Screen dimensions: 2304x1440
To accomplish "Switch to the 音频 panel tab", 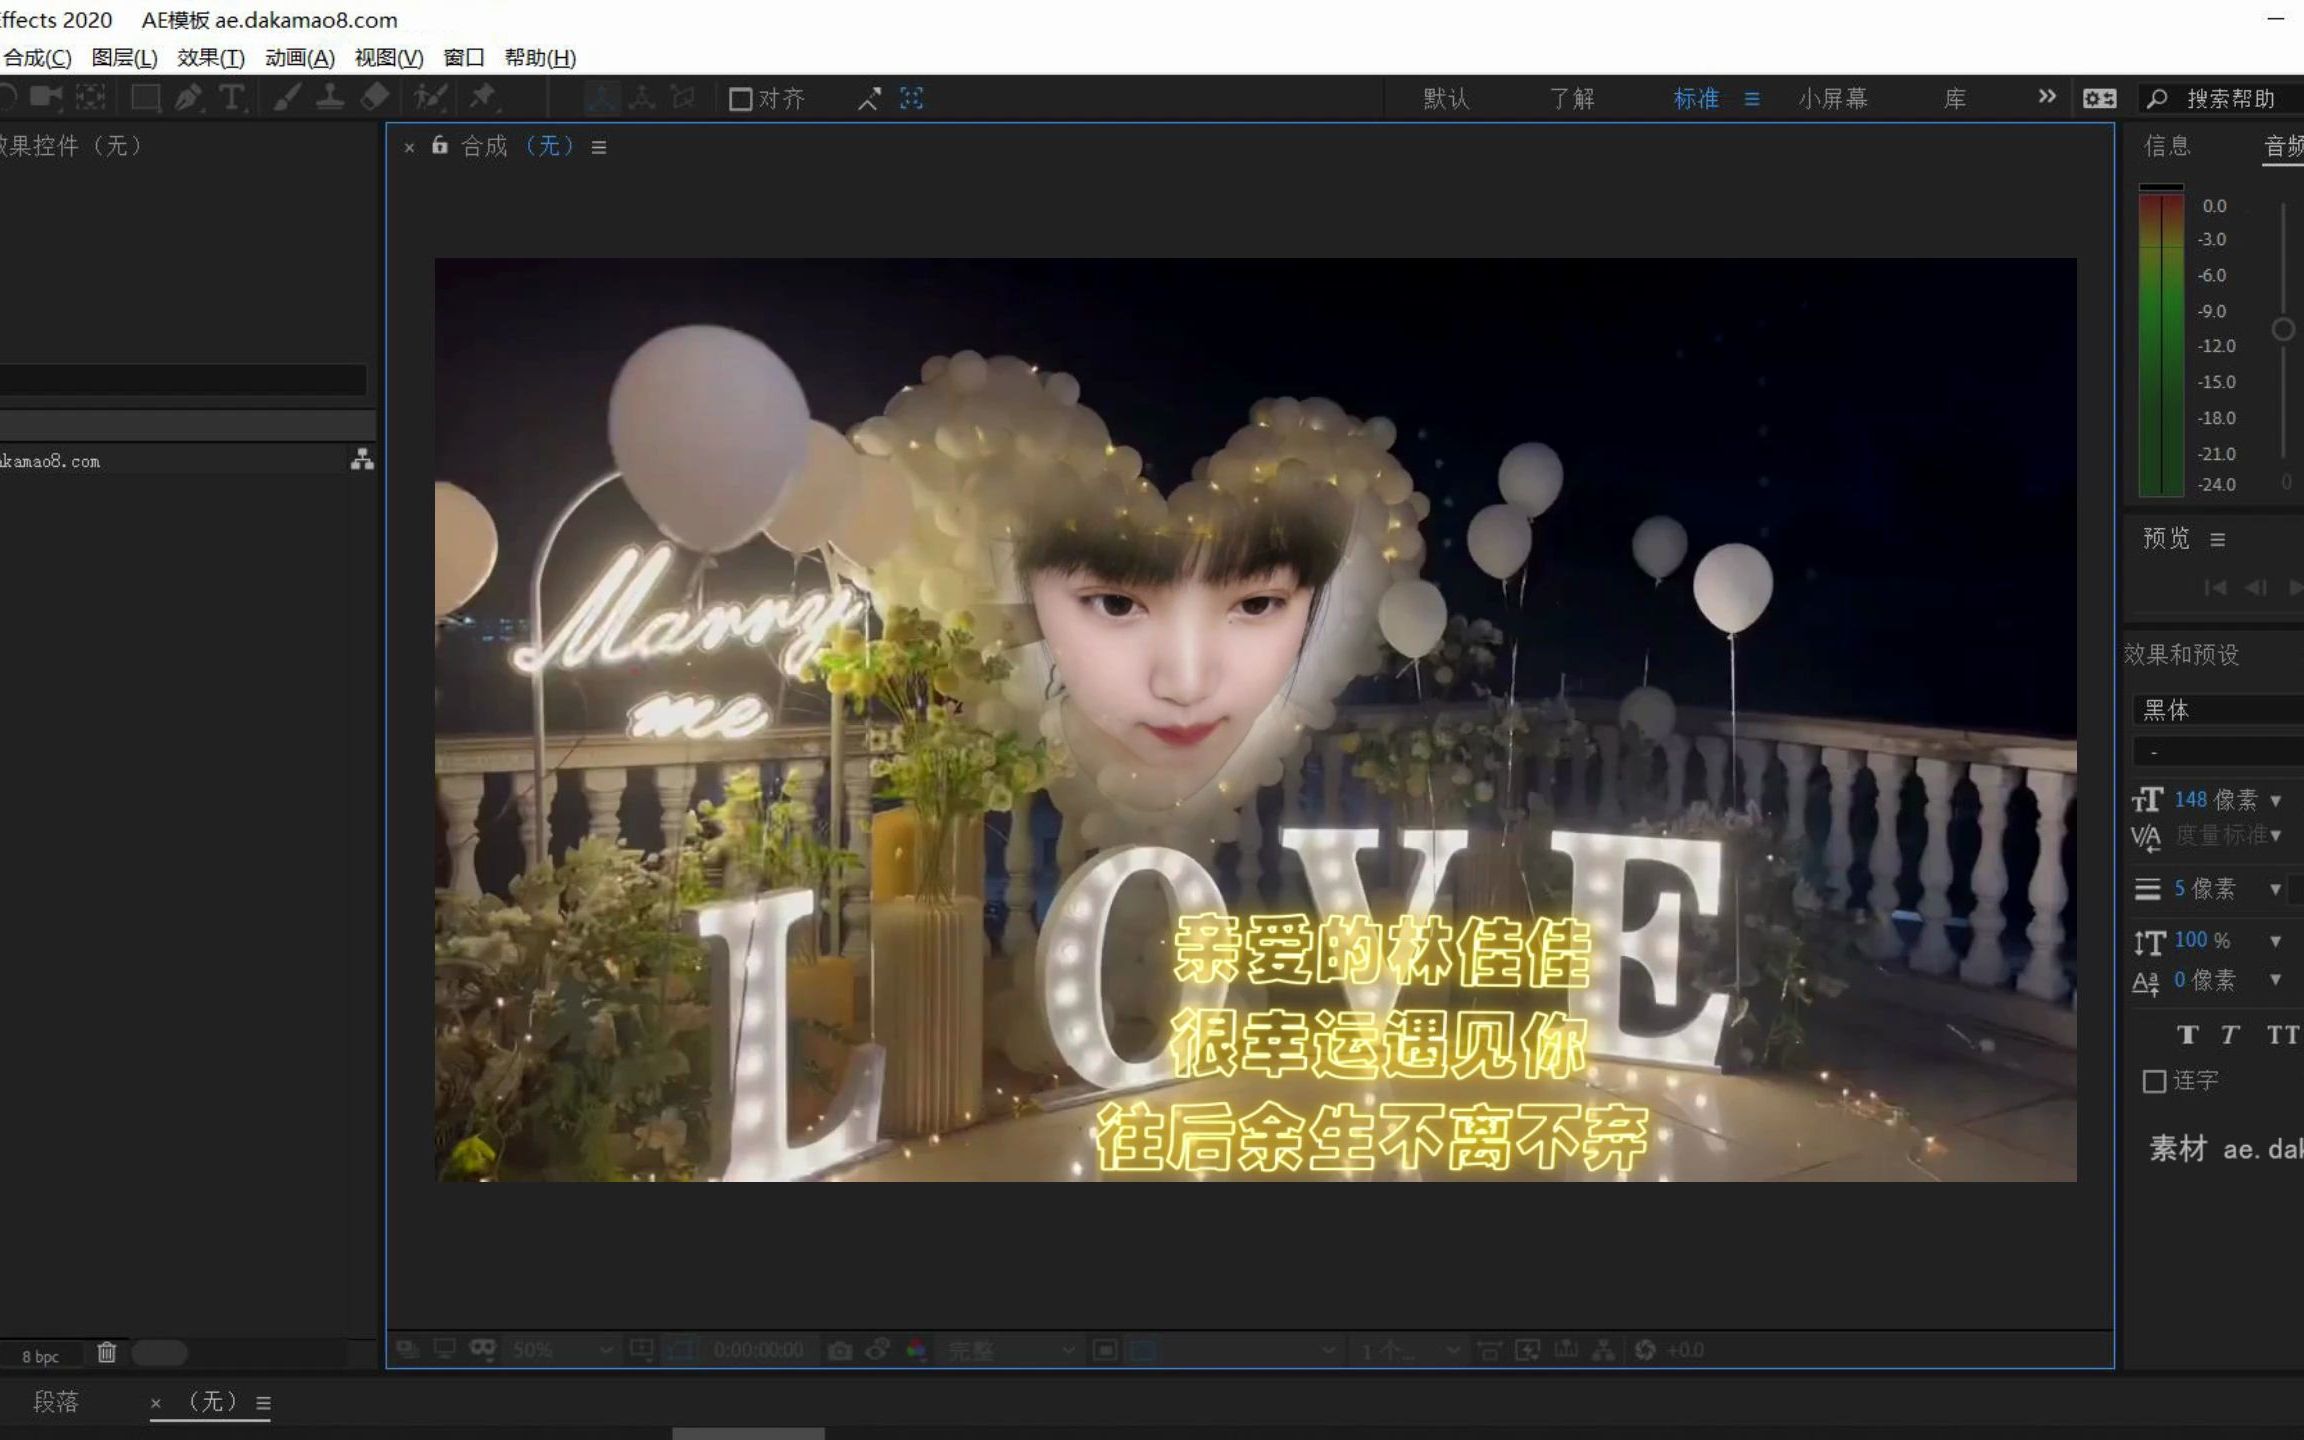I will click(x=2284, y=147).
